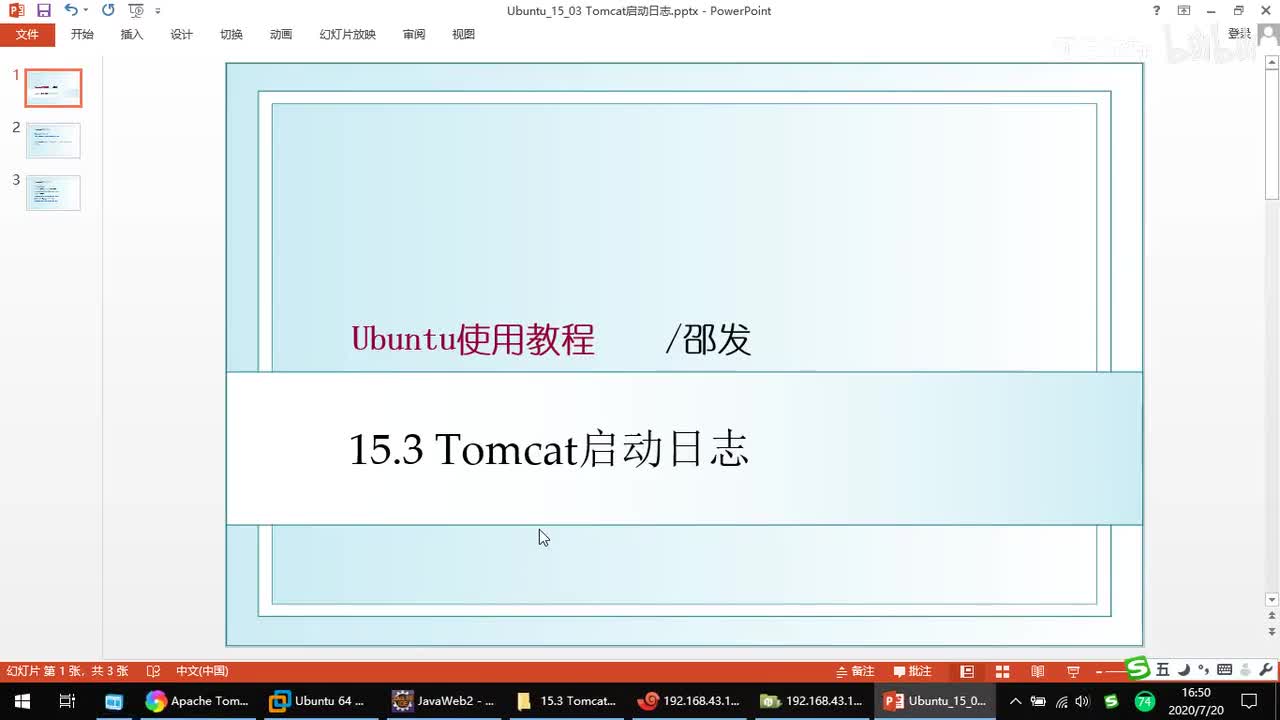Switch to the 切换 ribbon tab
The image size is (1280, 720).
click(231, 34)
